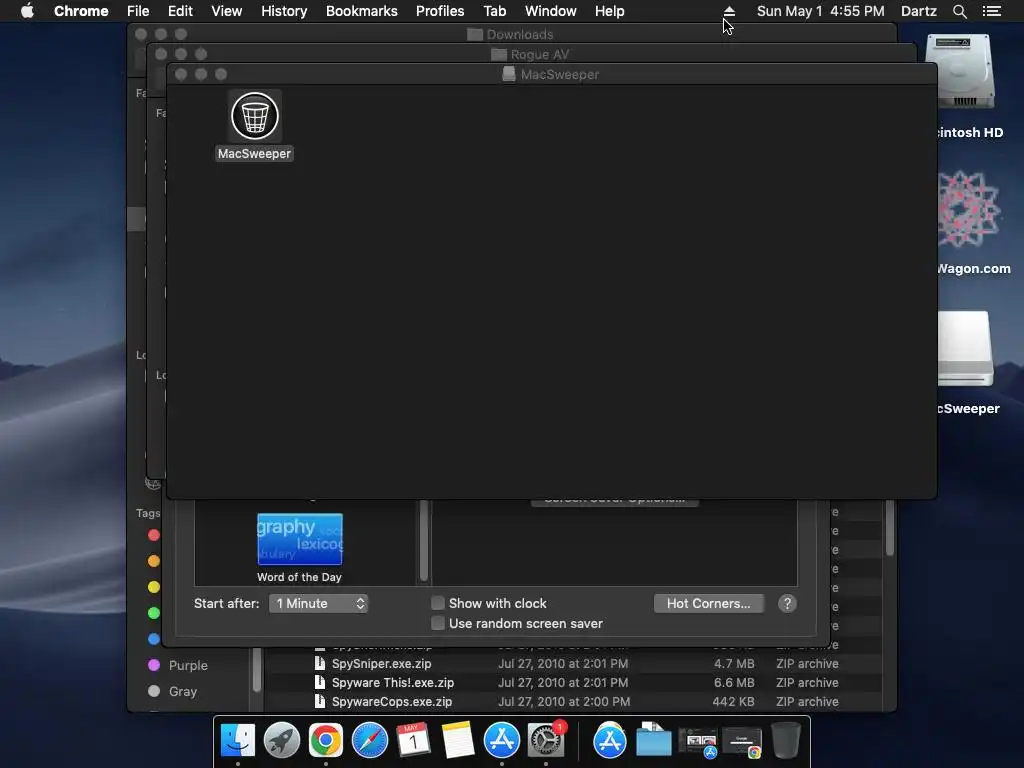Open Spotlight search in menu bar
1024x768 pixels.
959,11
